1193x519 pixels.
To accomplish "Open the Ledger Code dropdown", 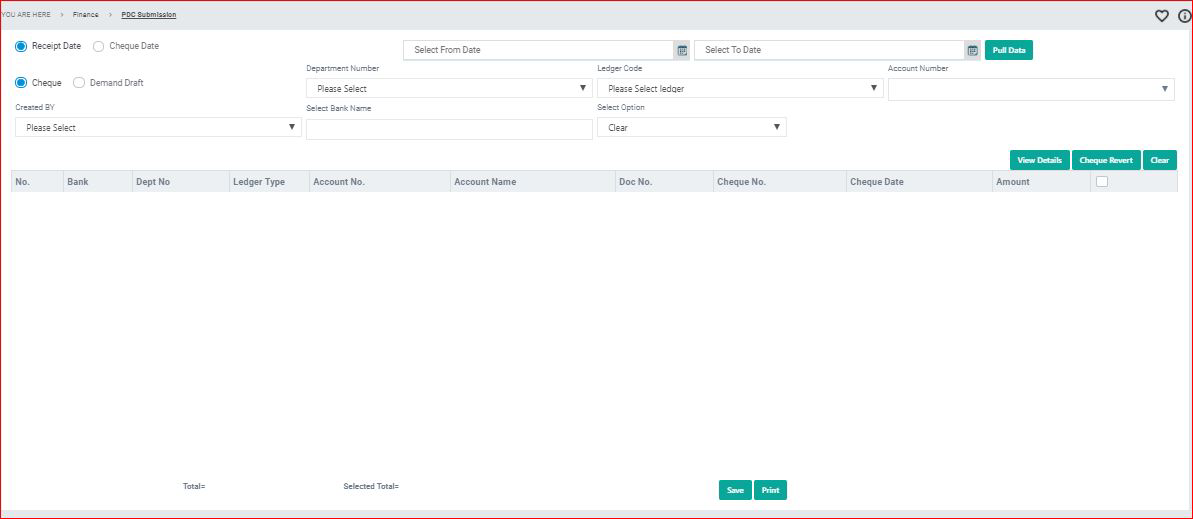I will point(740,89).
